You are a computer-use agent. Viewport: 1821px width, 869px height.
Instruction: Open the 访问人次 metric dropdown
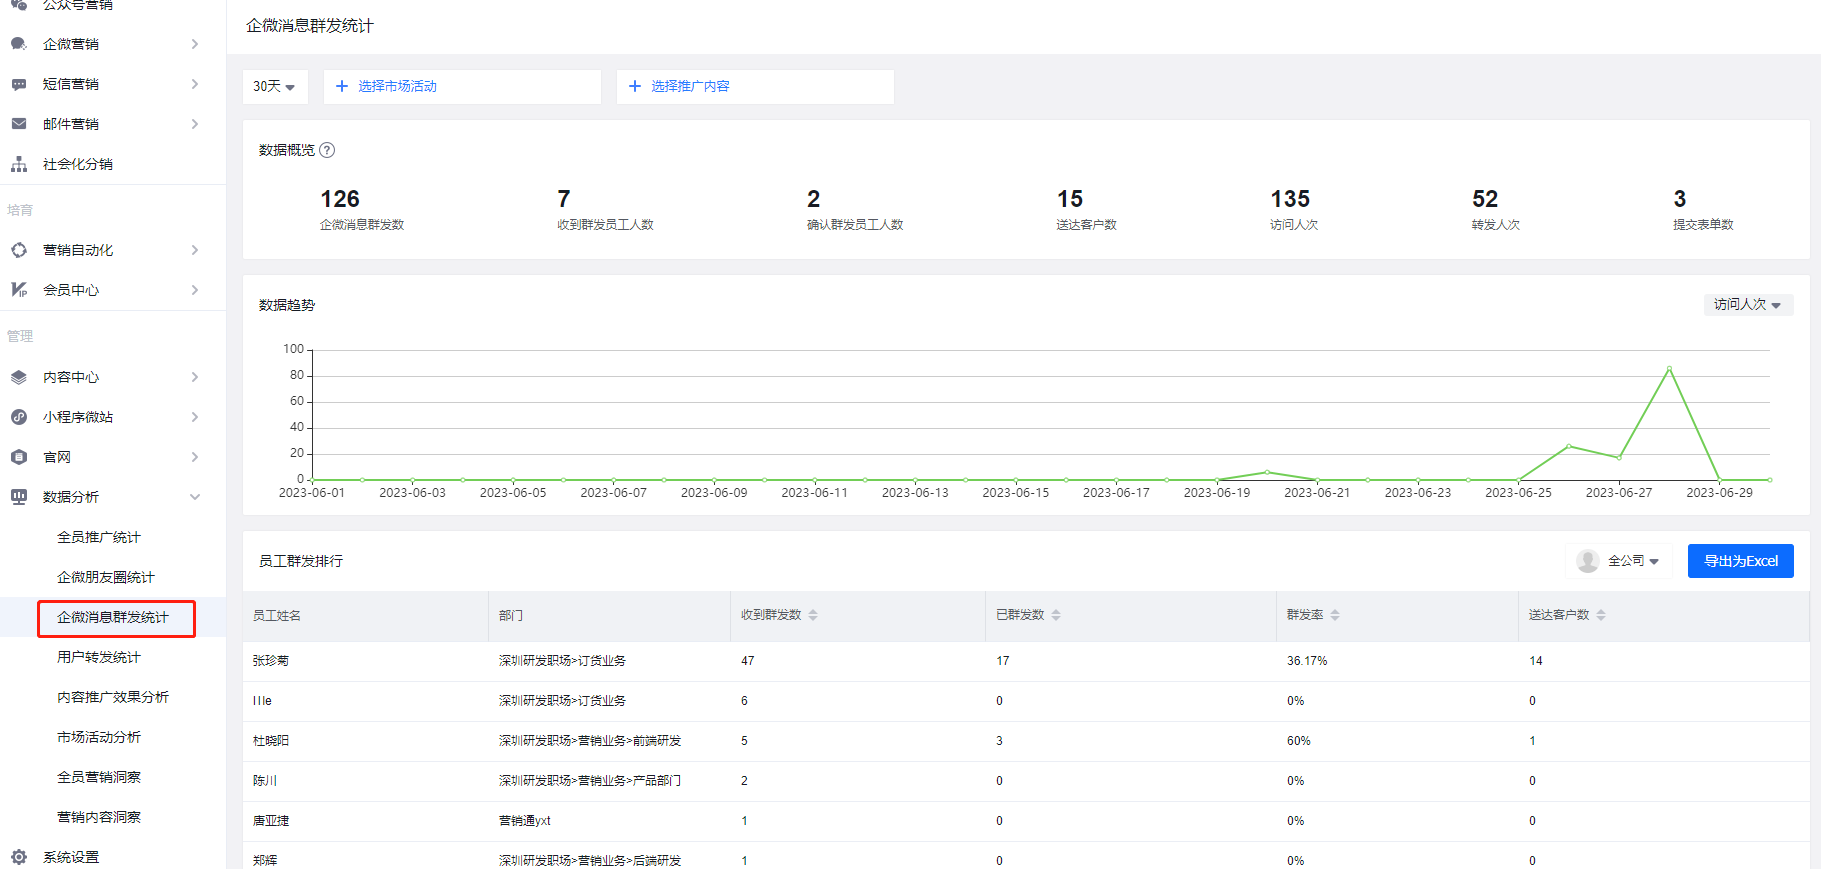[x=1748, y=304]
